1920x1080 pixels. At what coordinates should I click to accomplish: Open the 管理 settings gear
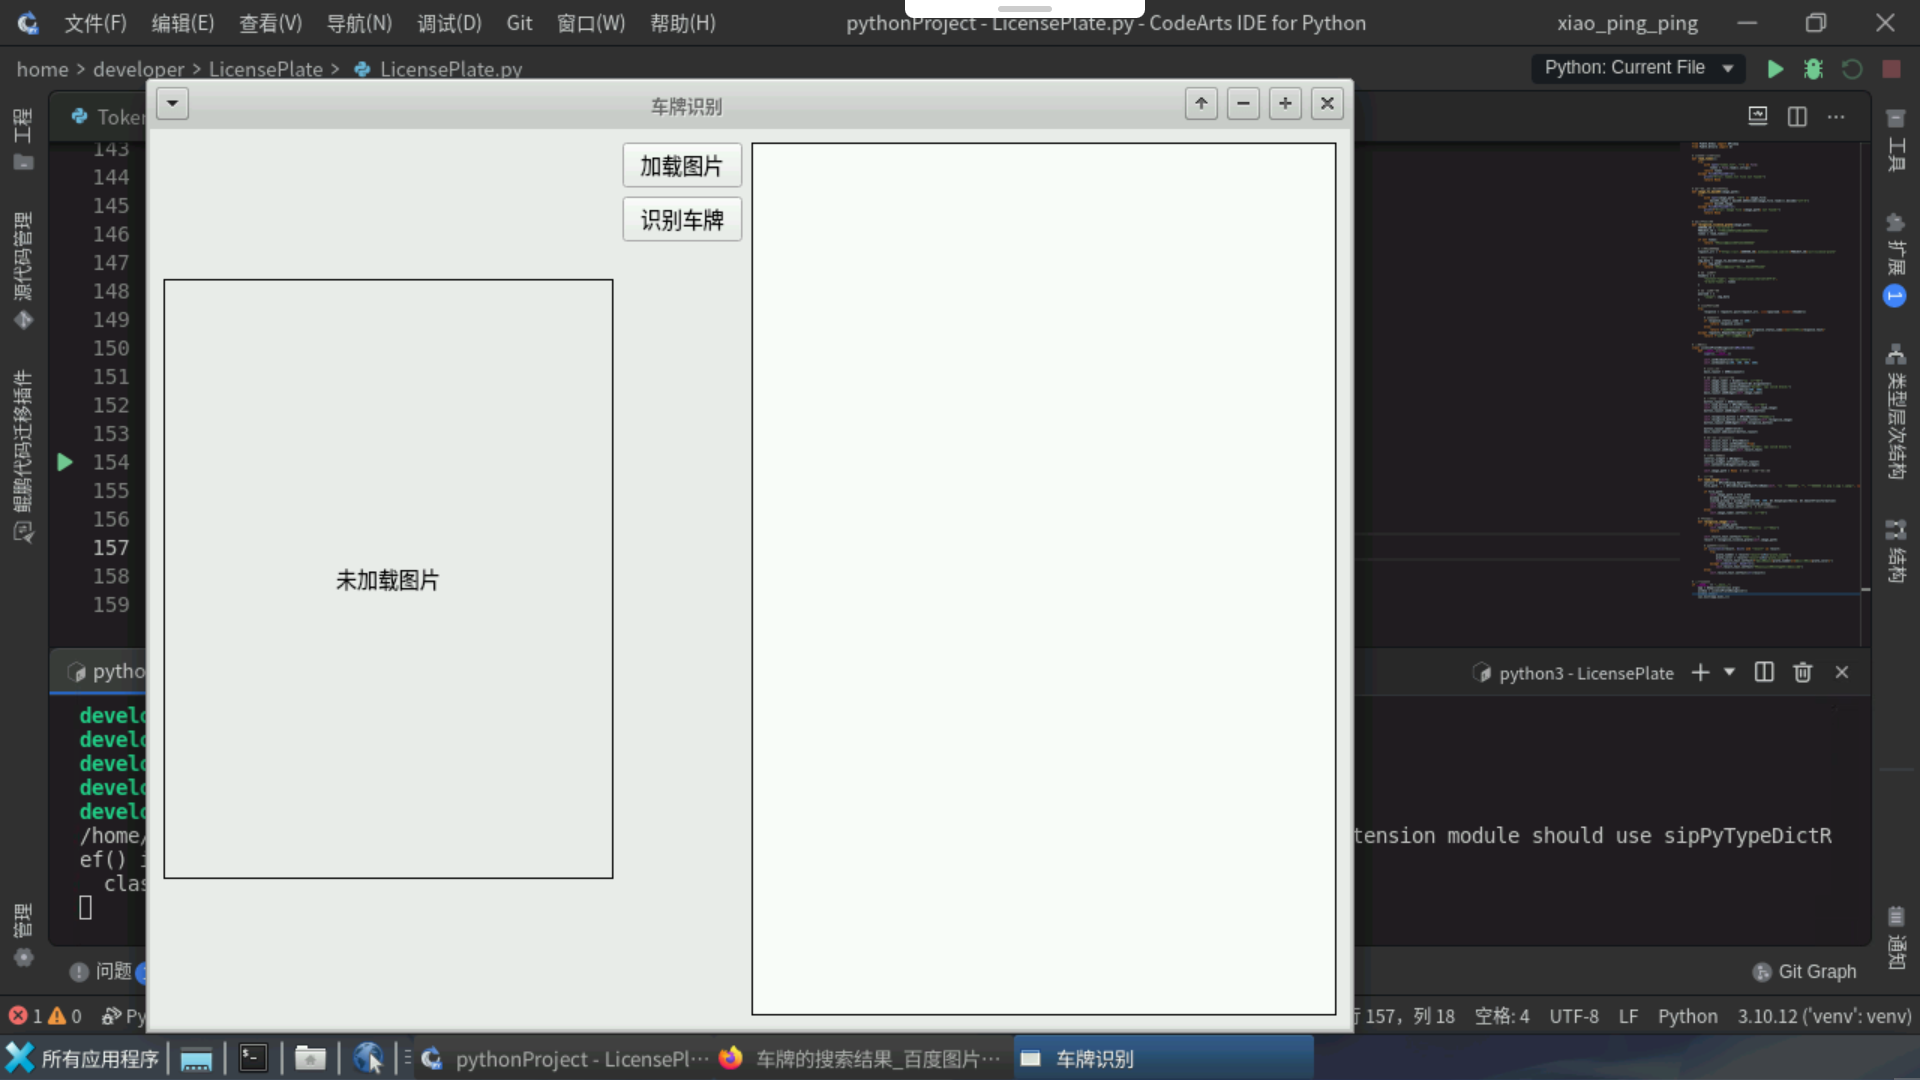22,957
